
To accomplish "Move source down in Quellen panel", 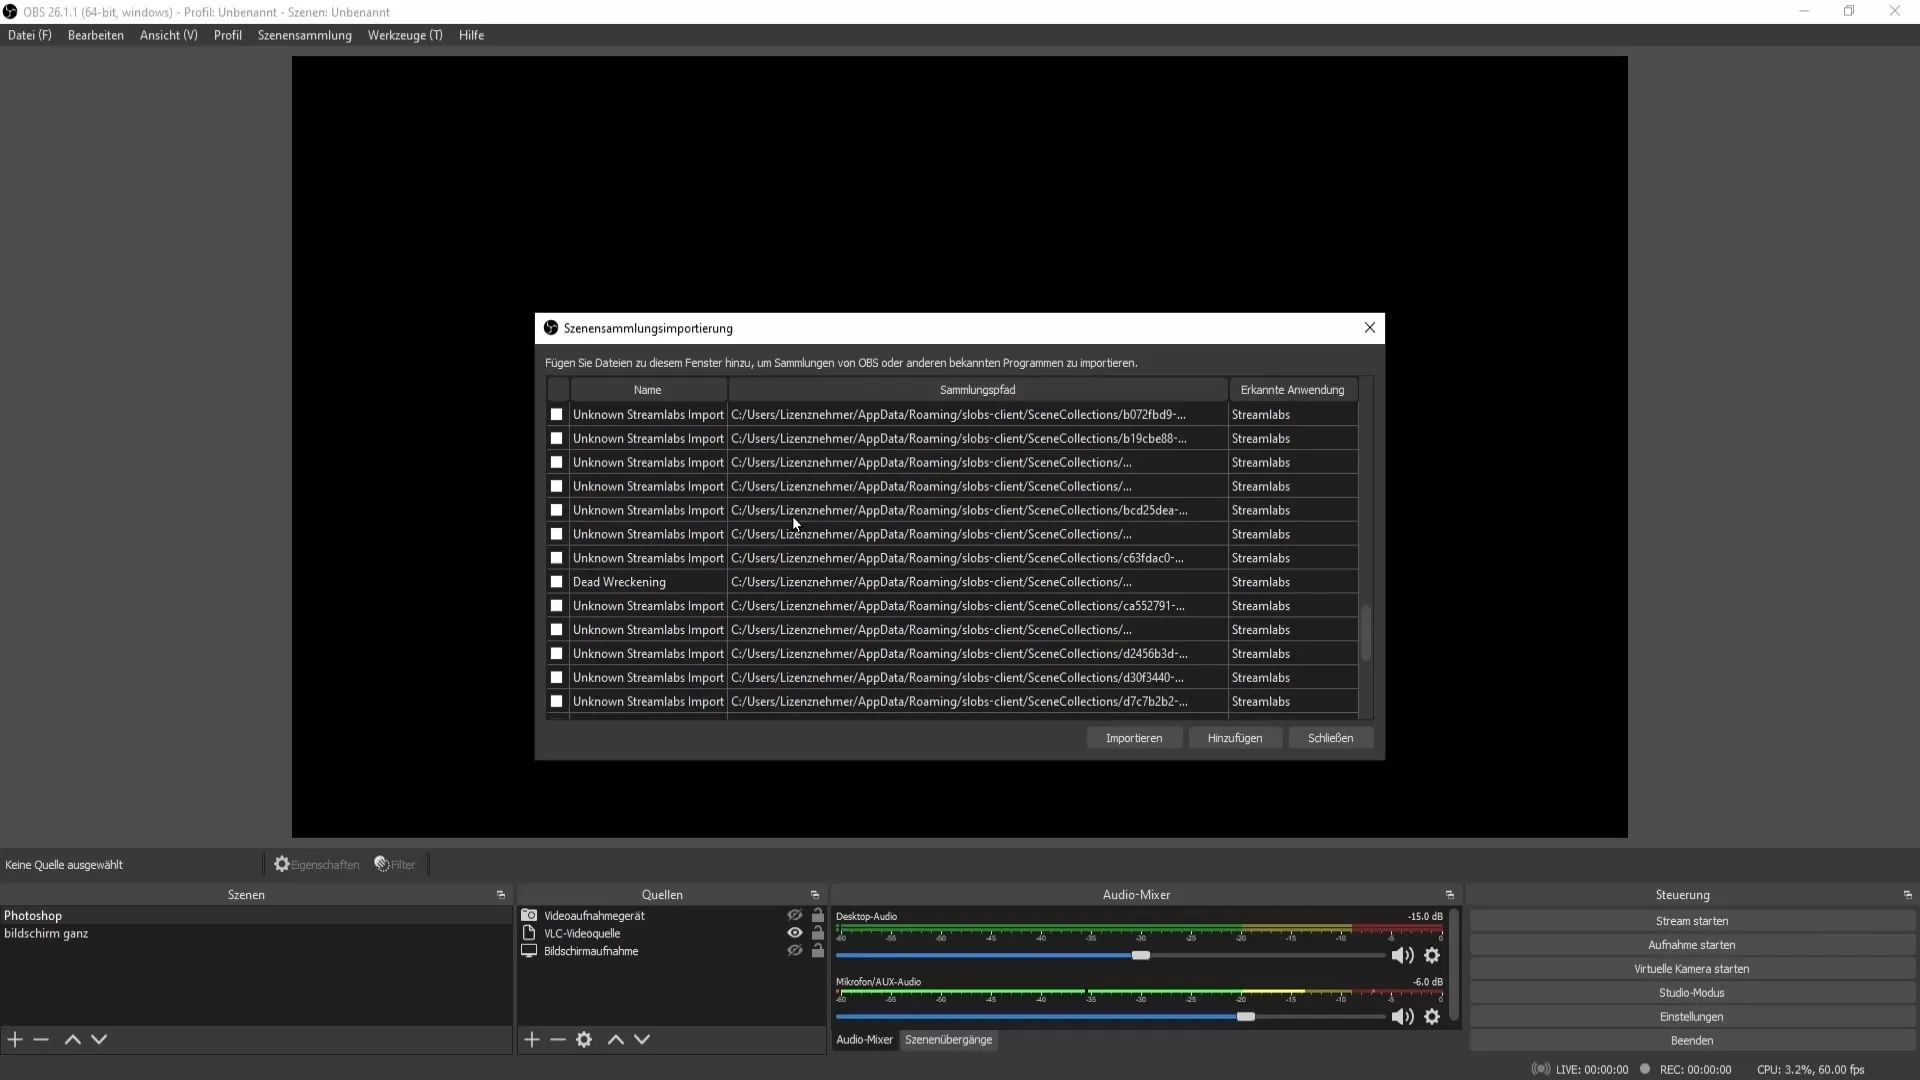I will [642, 1040].
